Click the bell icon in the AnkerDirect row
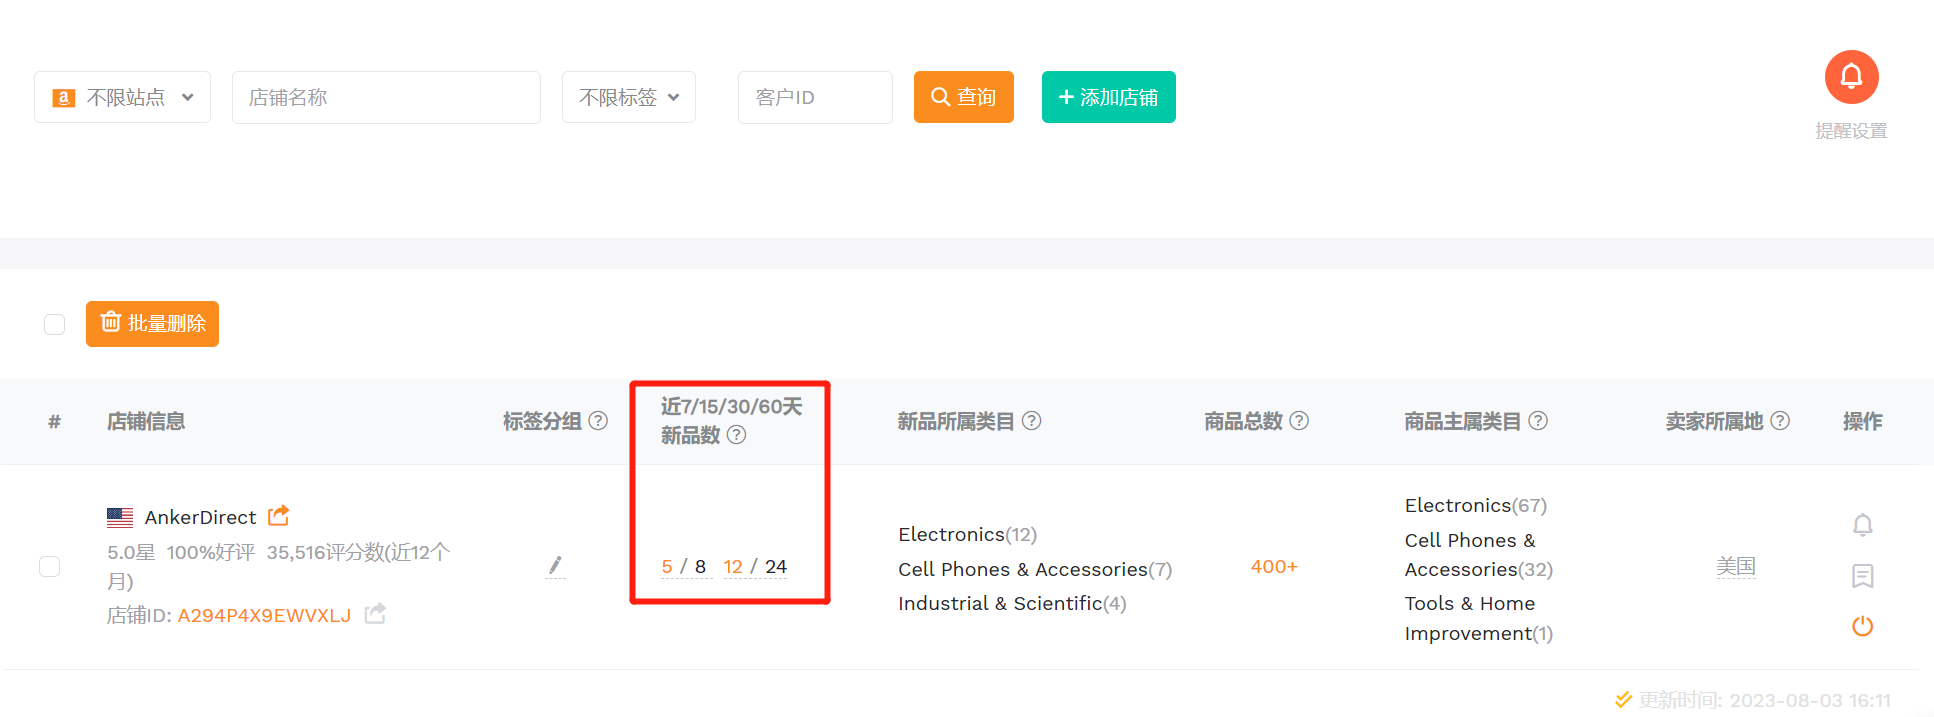Screen dimensions: 1934x717 [1862, 525]
